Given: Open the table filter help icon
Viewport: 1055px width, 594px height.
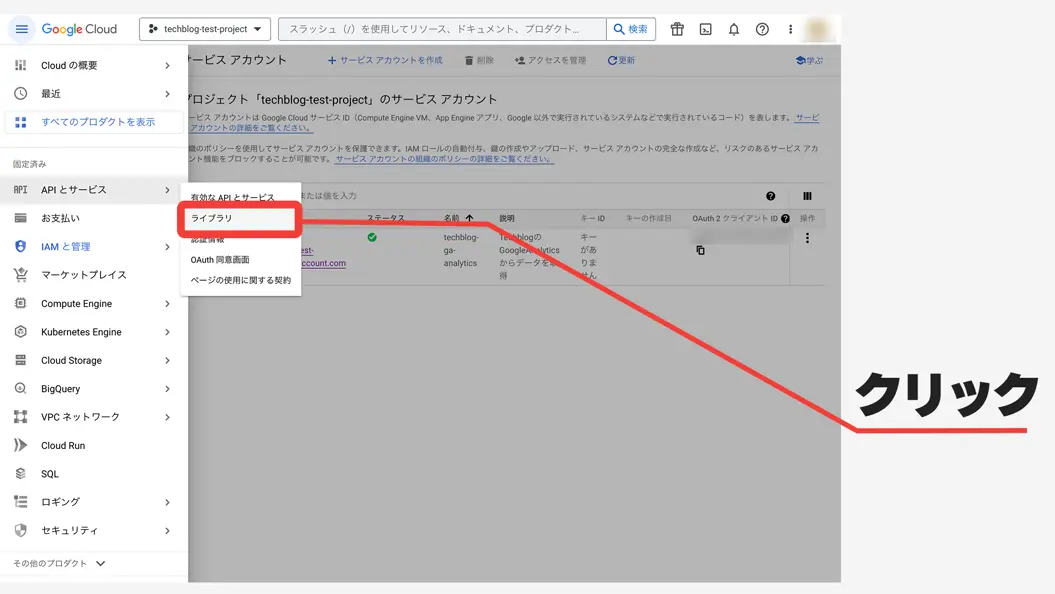Looking at the screenshot, I should (x=770, y=196).
